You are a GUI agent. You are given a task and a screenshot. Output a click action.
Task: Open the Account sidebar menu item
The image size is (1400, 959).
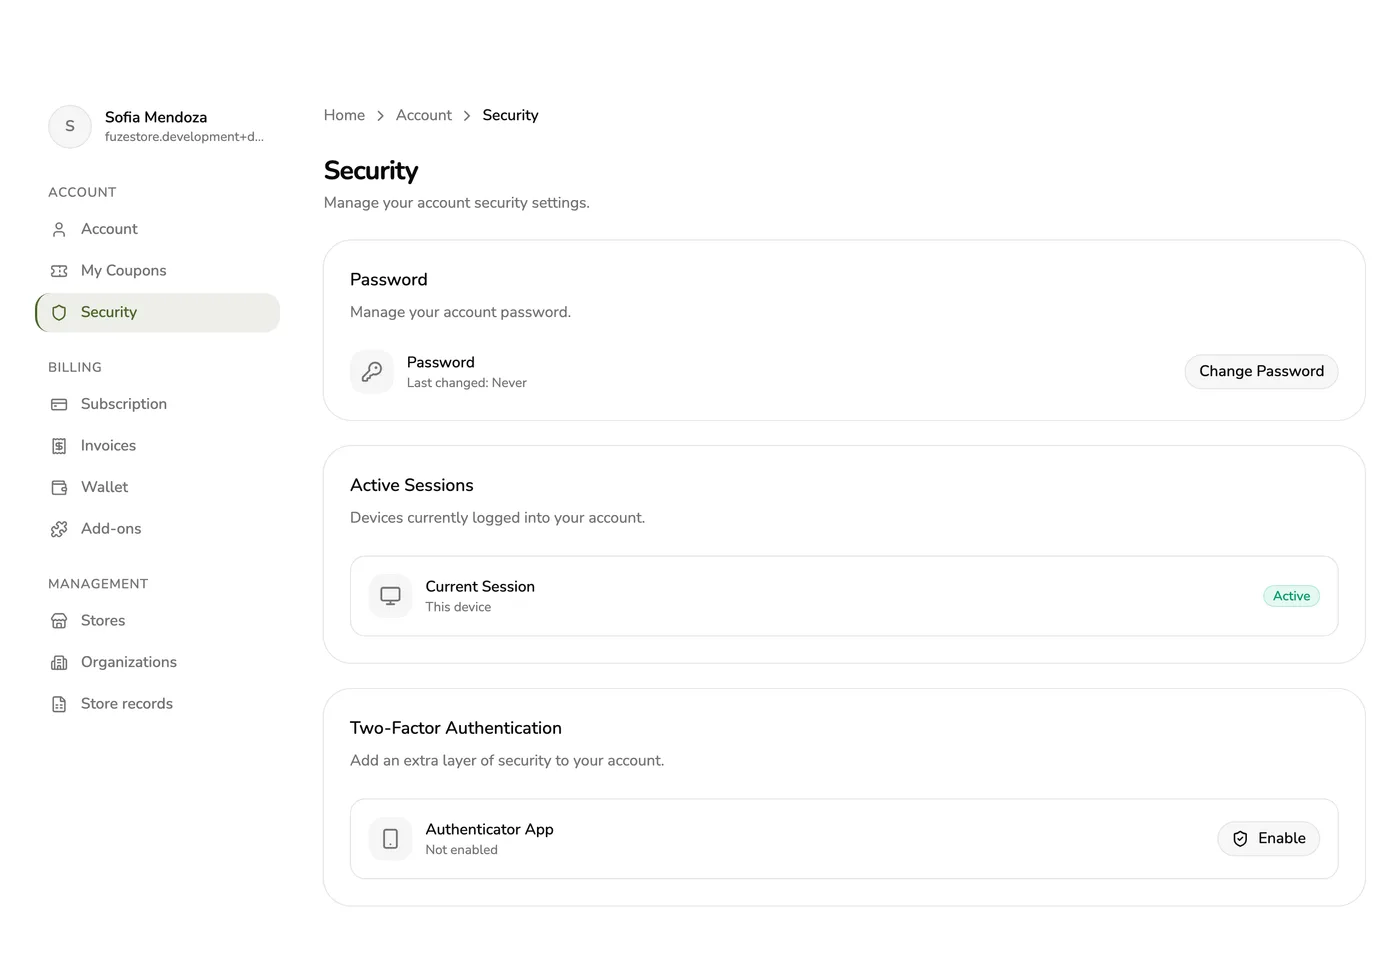point(157,229)
